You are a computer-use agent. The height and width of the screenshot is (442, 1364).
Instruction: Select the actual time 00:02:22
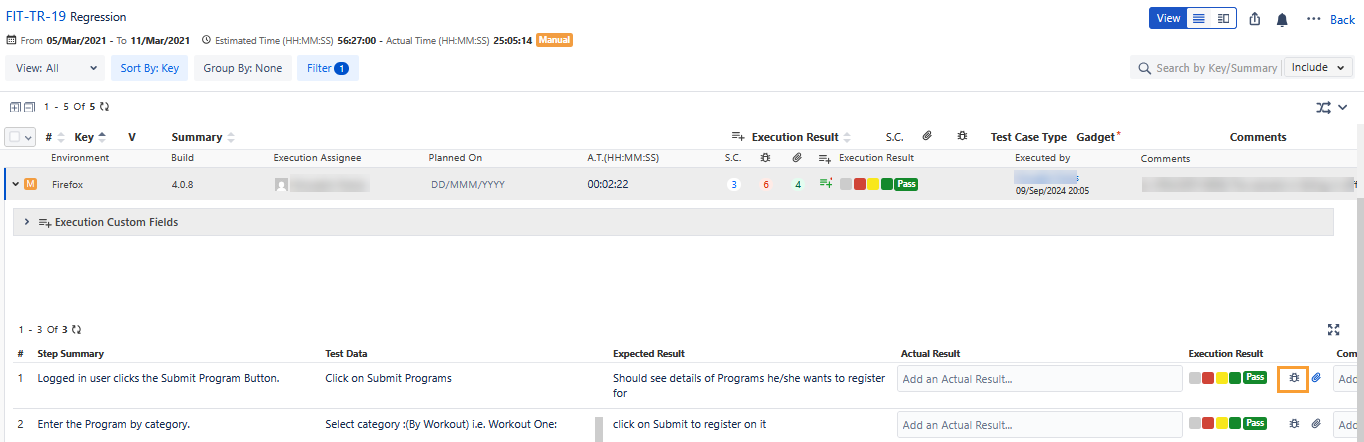click(x=608, y=185)
